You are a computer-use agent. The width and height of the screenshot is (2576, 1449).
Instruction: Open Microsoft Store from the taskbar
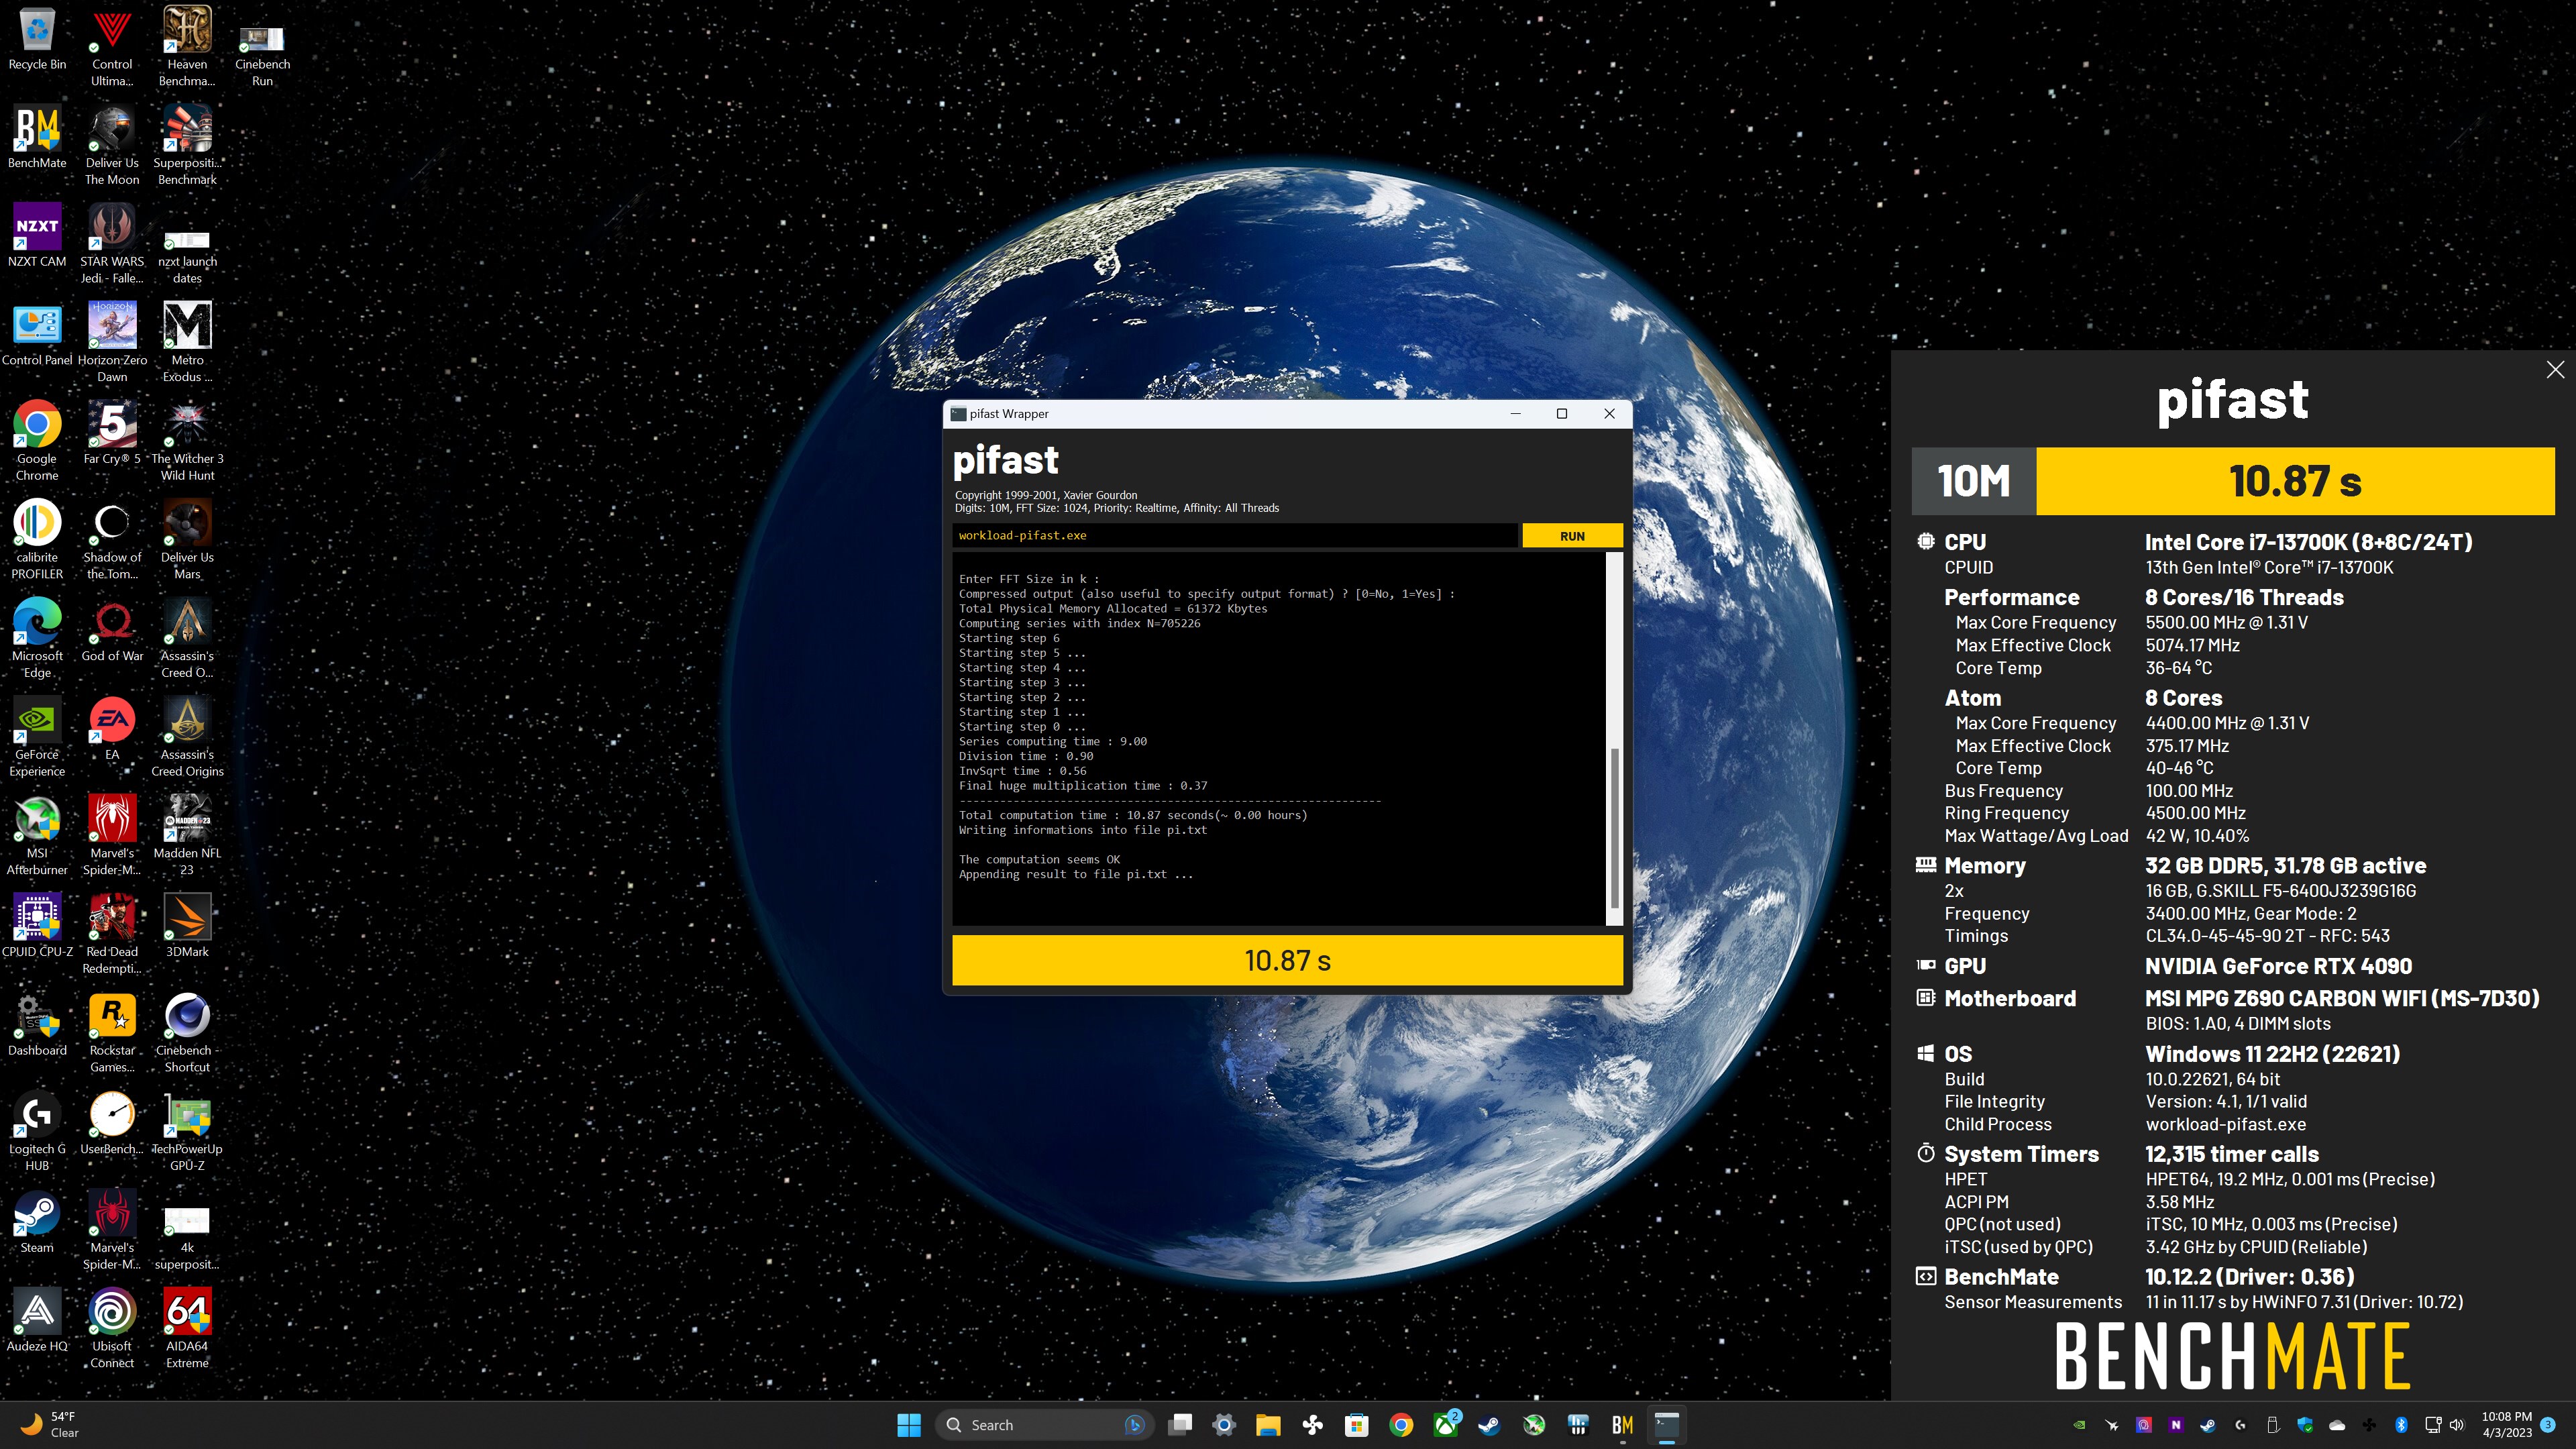[x=1356, y=1425]
